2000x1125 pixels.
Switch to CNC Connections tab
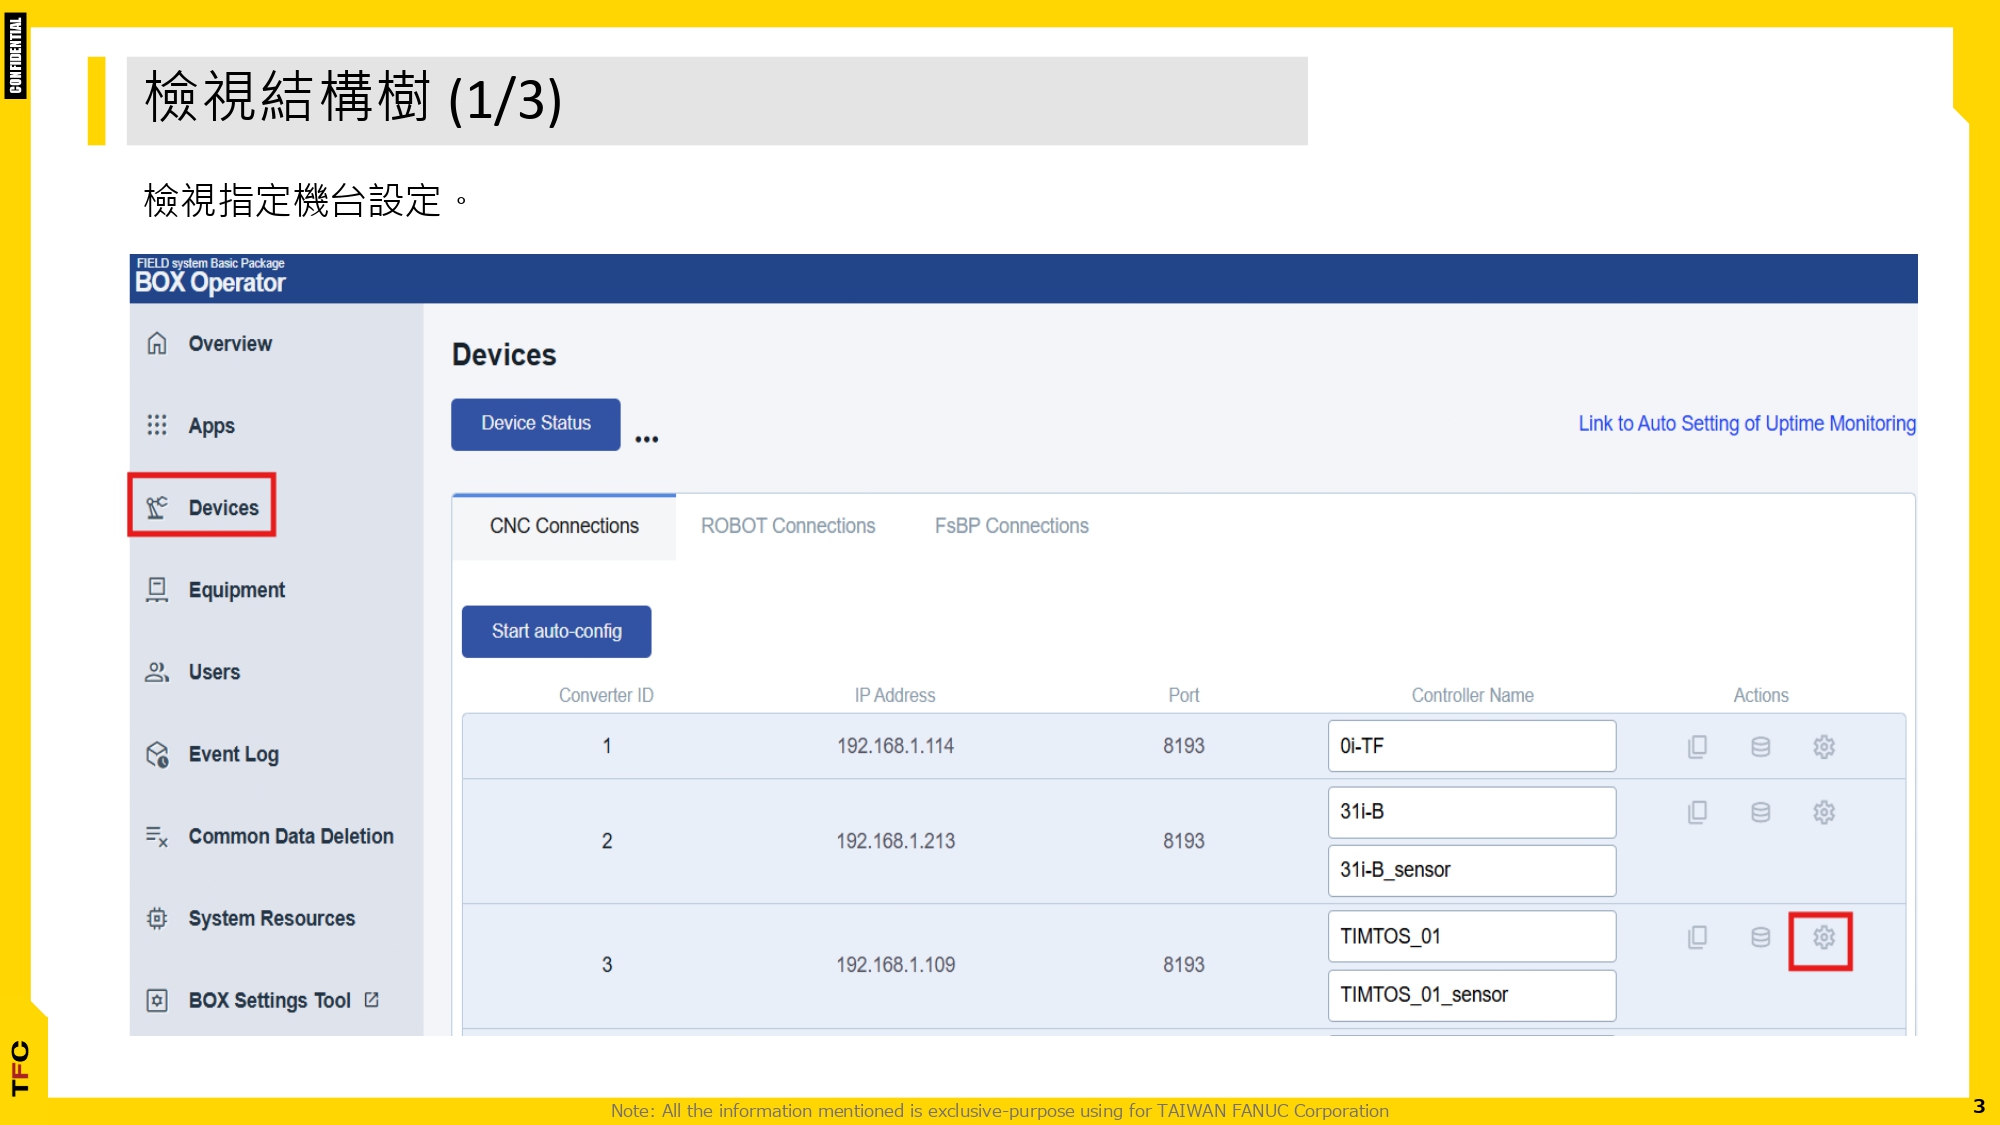(564, 526)
